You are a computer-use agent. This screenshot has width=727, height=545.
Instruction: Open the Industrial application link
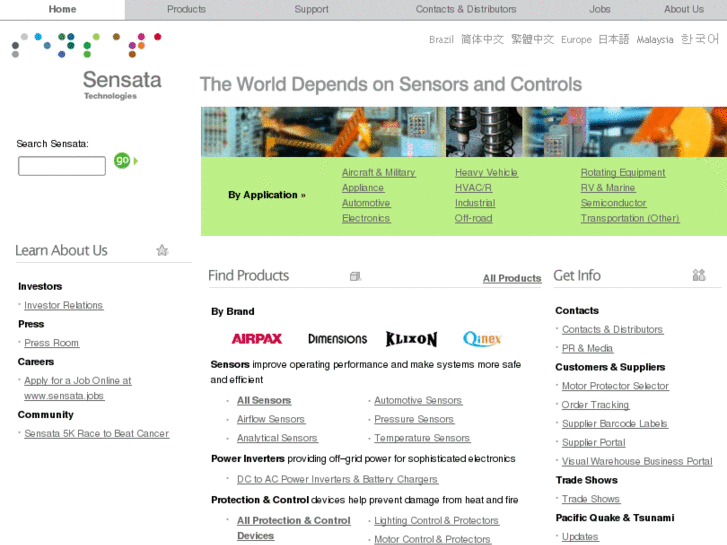475,203
